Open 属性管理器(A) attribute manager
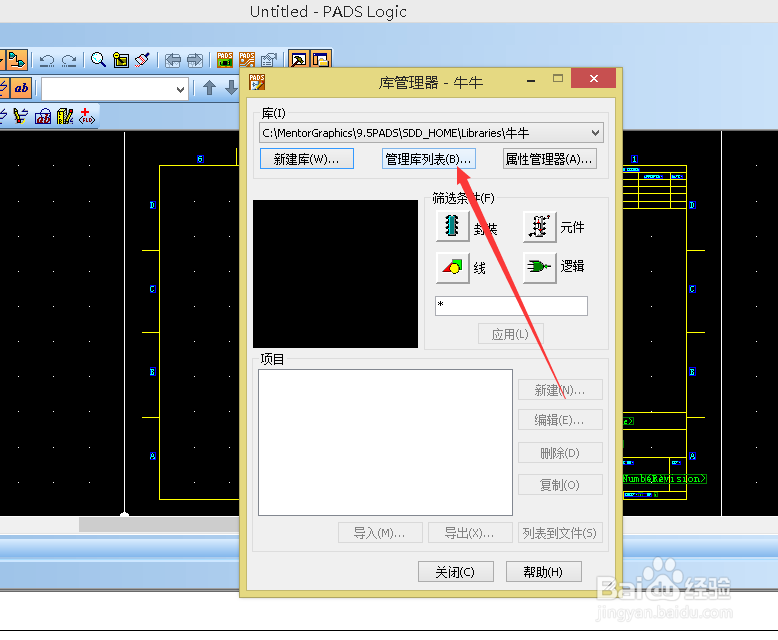Image resolution: width=778 pixels, height=640 pixels. tap(550, 159)
